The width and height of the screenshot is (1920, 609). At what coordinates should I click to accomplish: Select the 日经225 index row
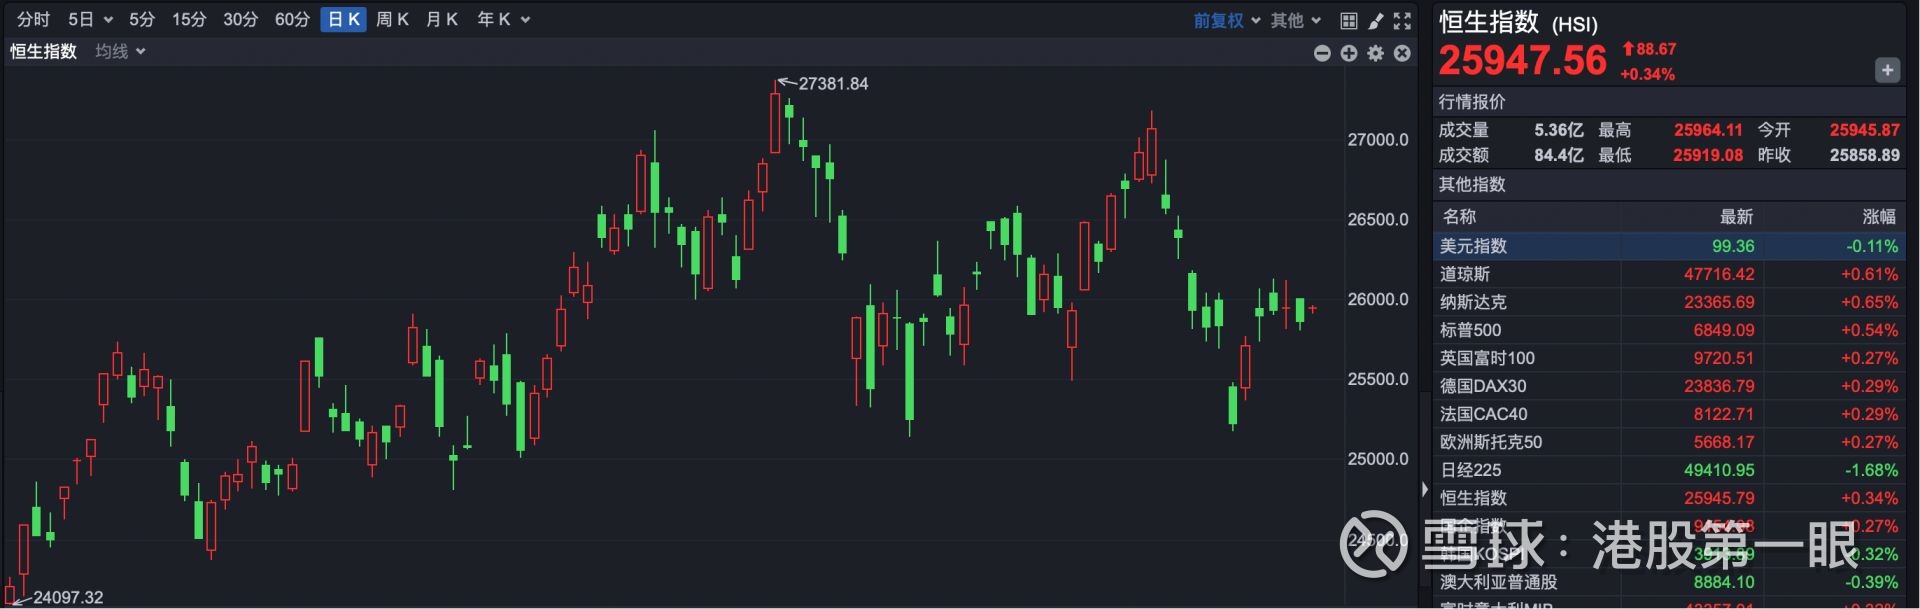1668,470
